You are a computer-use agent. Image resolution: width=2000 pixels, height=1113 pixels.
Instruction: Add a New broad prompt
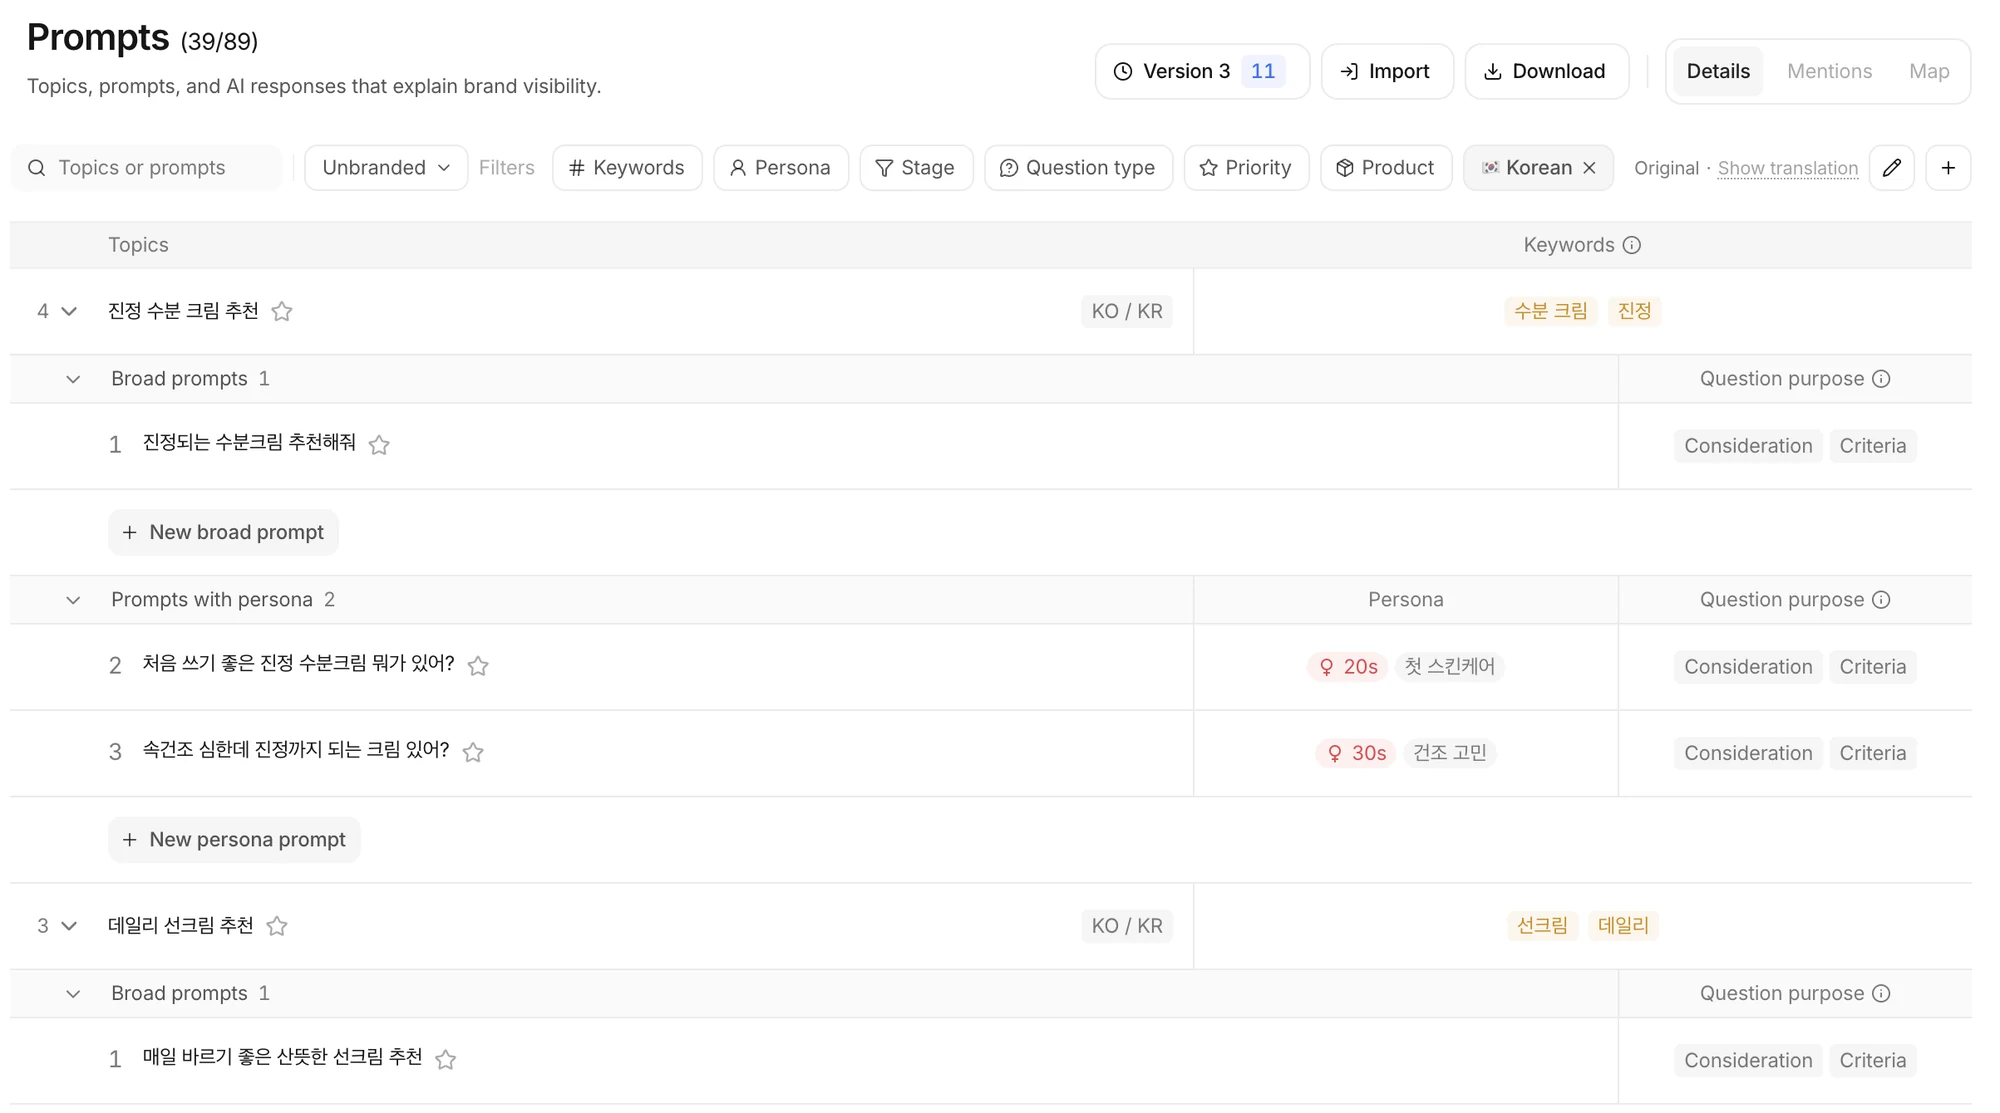pyautogui.click(x=223, y=532)
